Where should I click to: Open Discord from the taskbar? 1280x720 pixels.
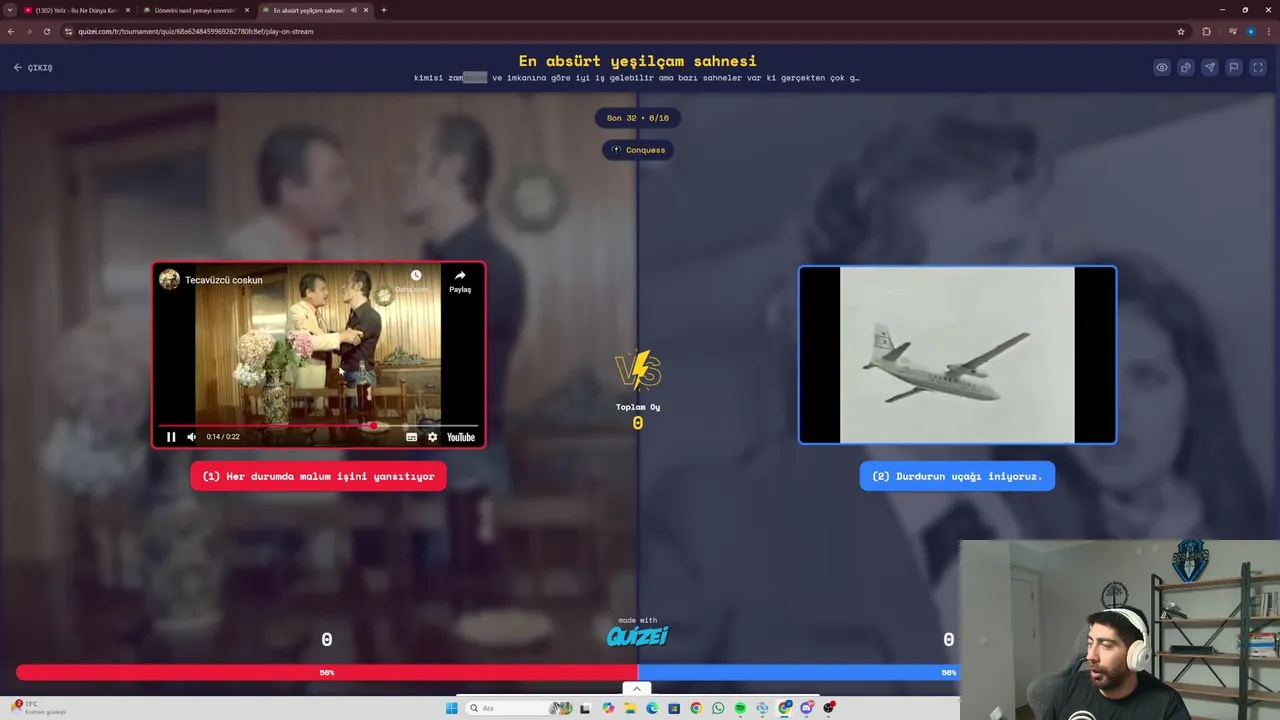[807, 708]
